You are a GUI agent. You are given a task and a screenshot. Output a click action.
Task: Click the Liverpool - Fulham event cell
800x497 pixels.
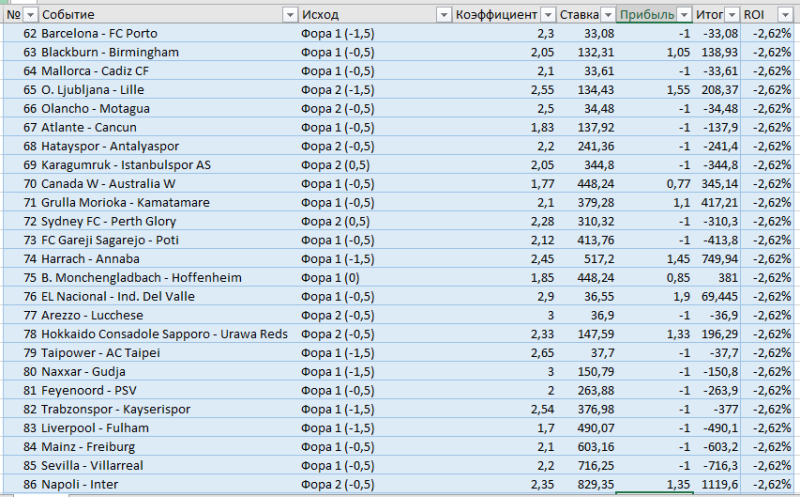click(x=89, y=428)
